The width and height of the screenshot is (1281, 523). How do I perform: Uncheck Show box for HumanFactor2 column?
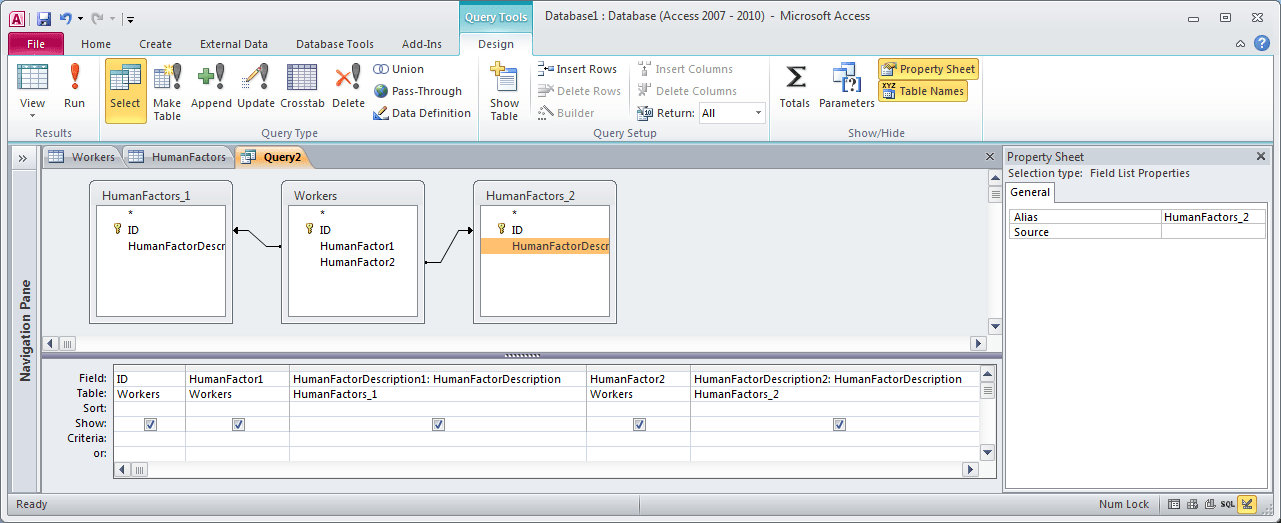[639, 424]
